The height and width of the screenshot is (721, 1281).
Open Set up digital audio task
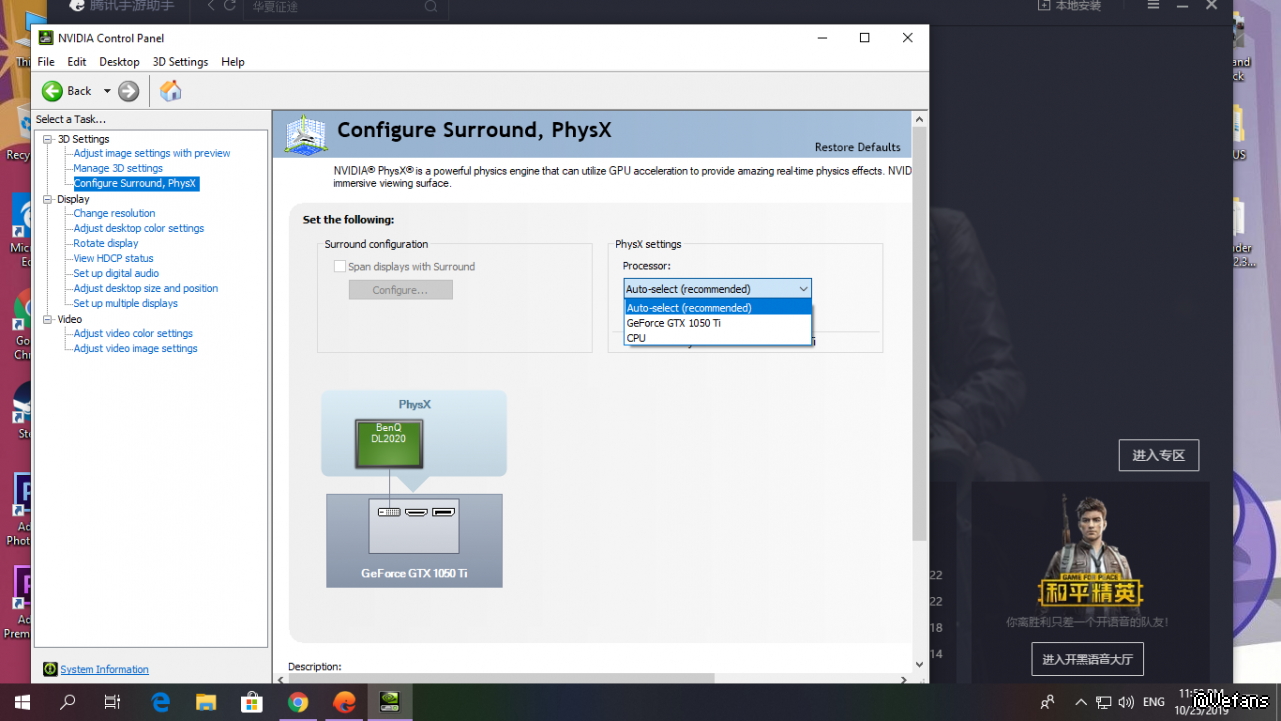click(116, 273)
